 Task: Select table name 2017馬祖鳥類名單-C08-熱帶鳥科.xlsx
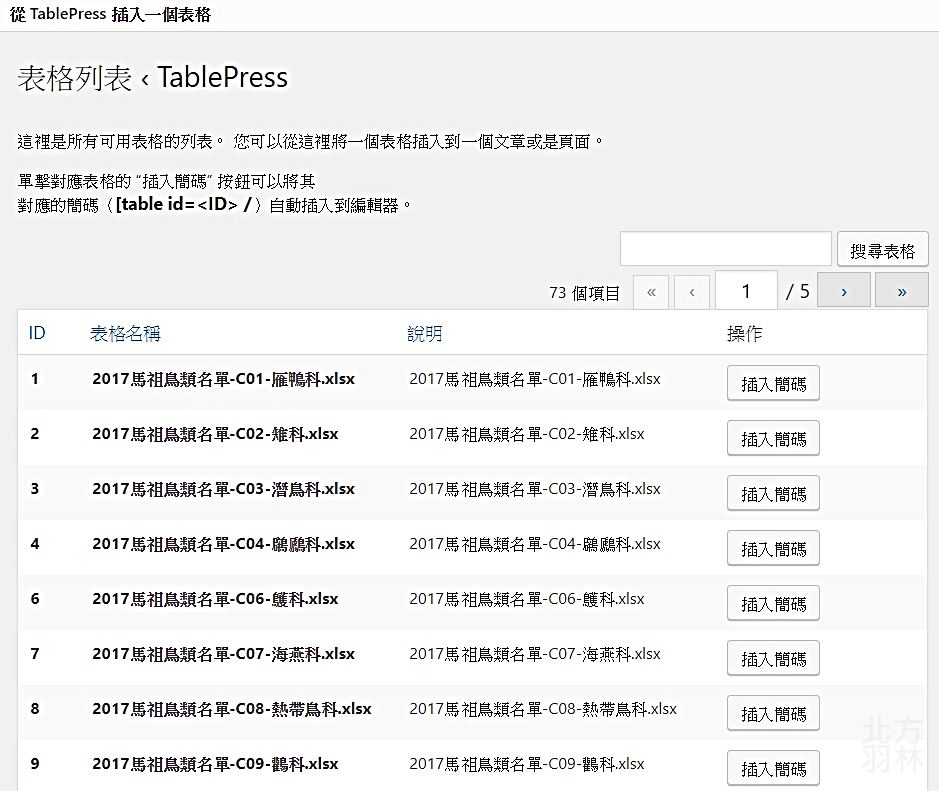coord(232,710)
